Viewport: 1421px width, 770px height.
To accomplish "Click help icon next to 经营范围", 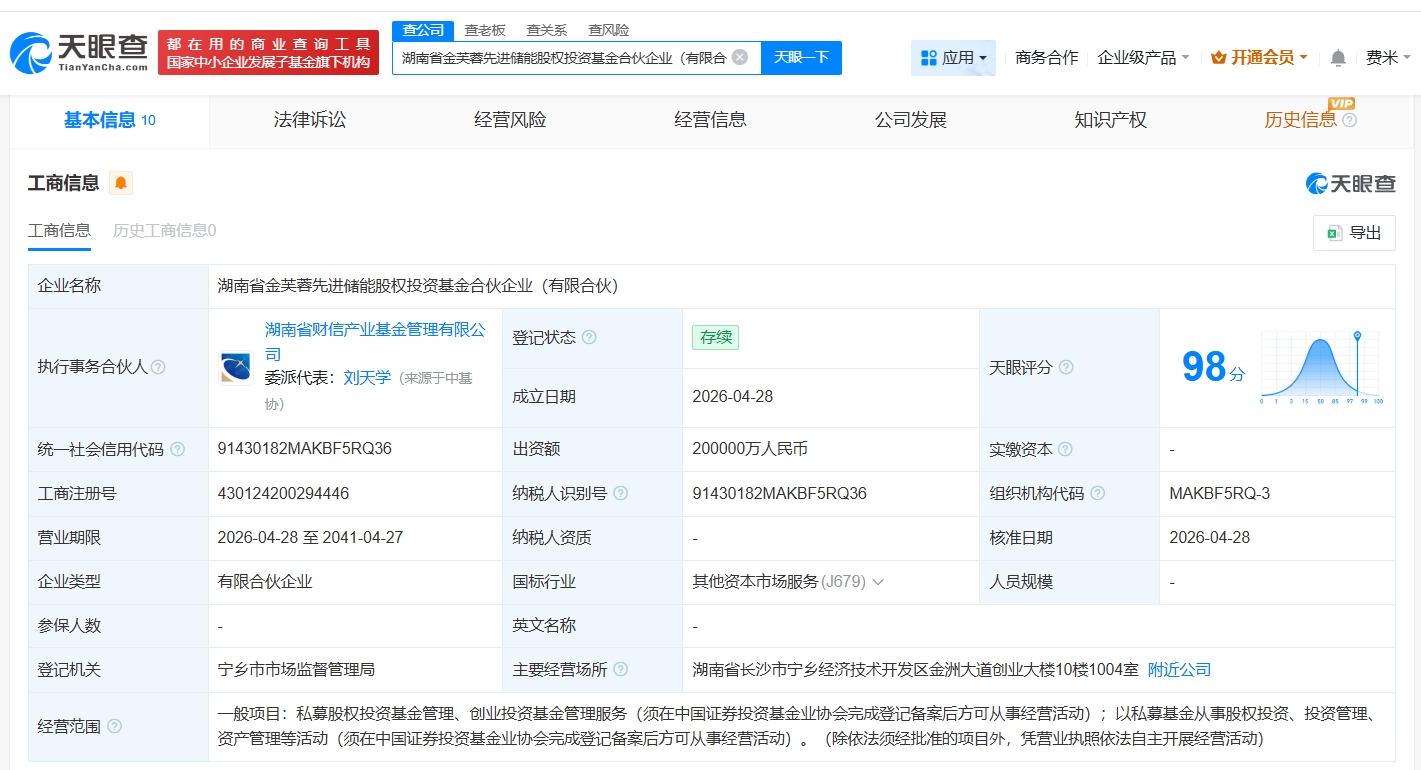I will pyautogui.click(x=114, y=726).
